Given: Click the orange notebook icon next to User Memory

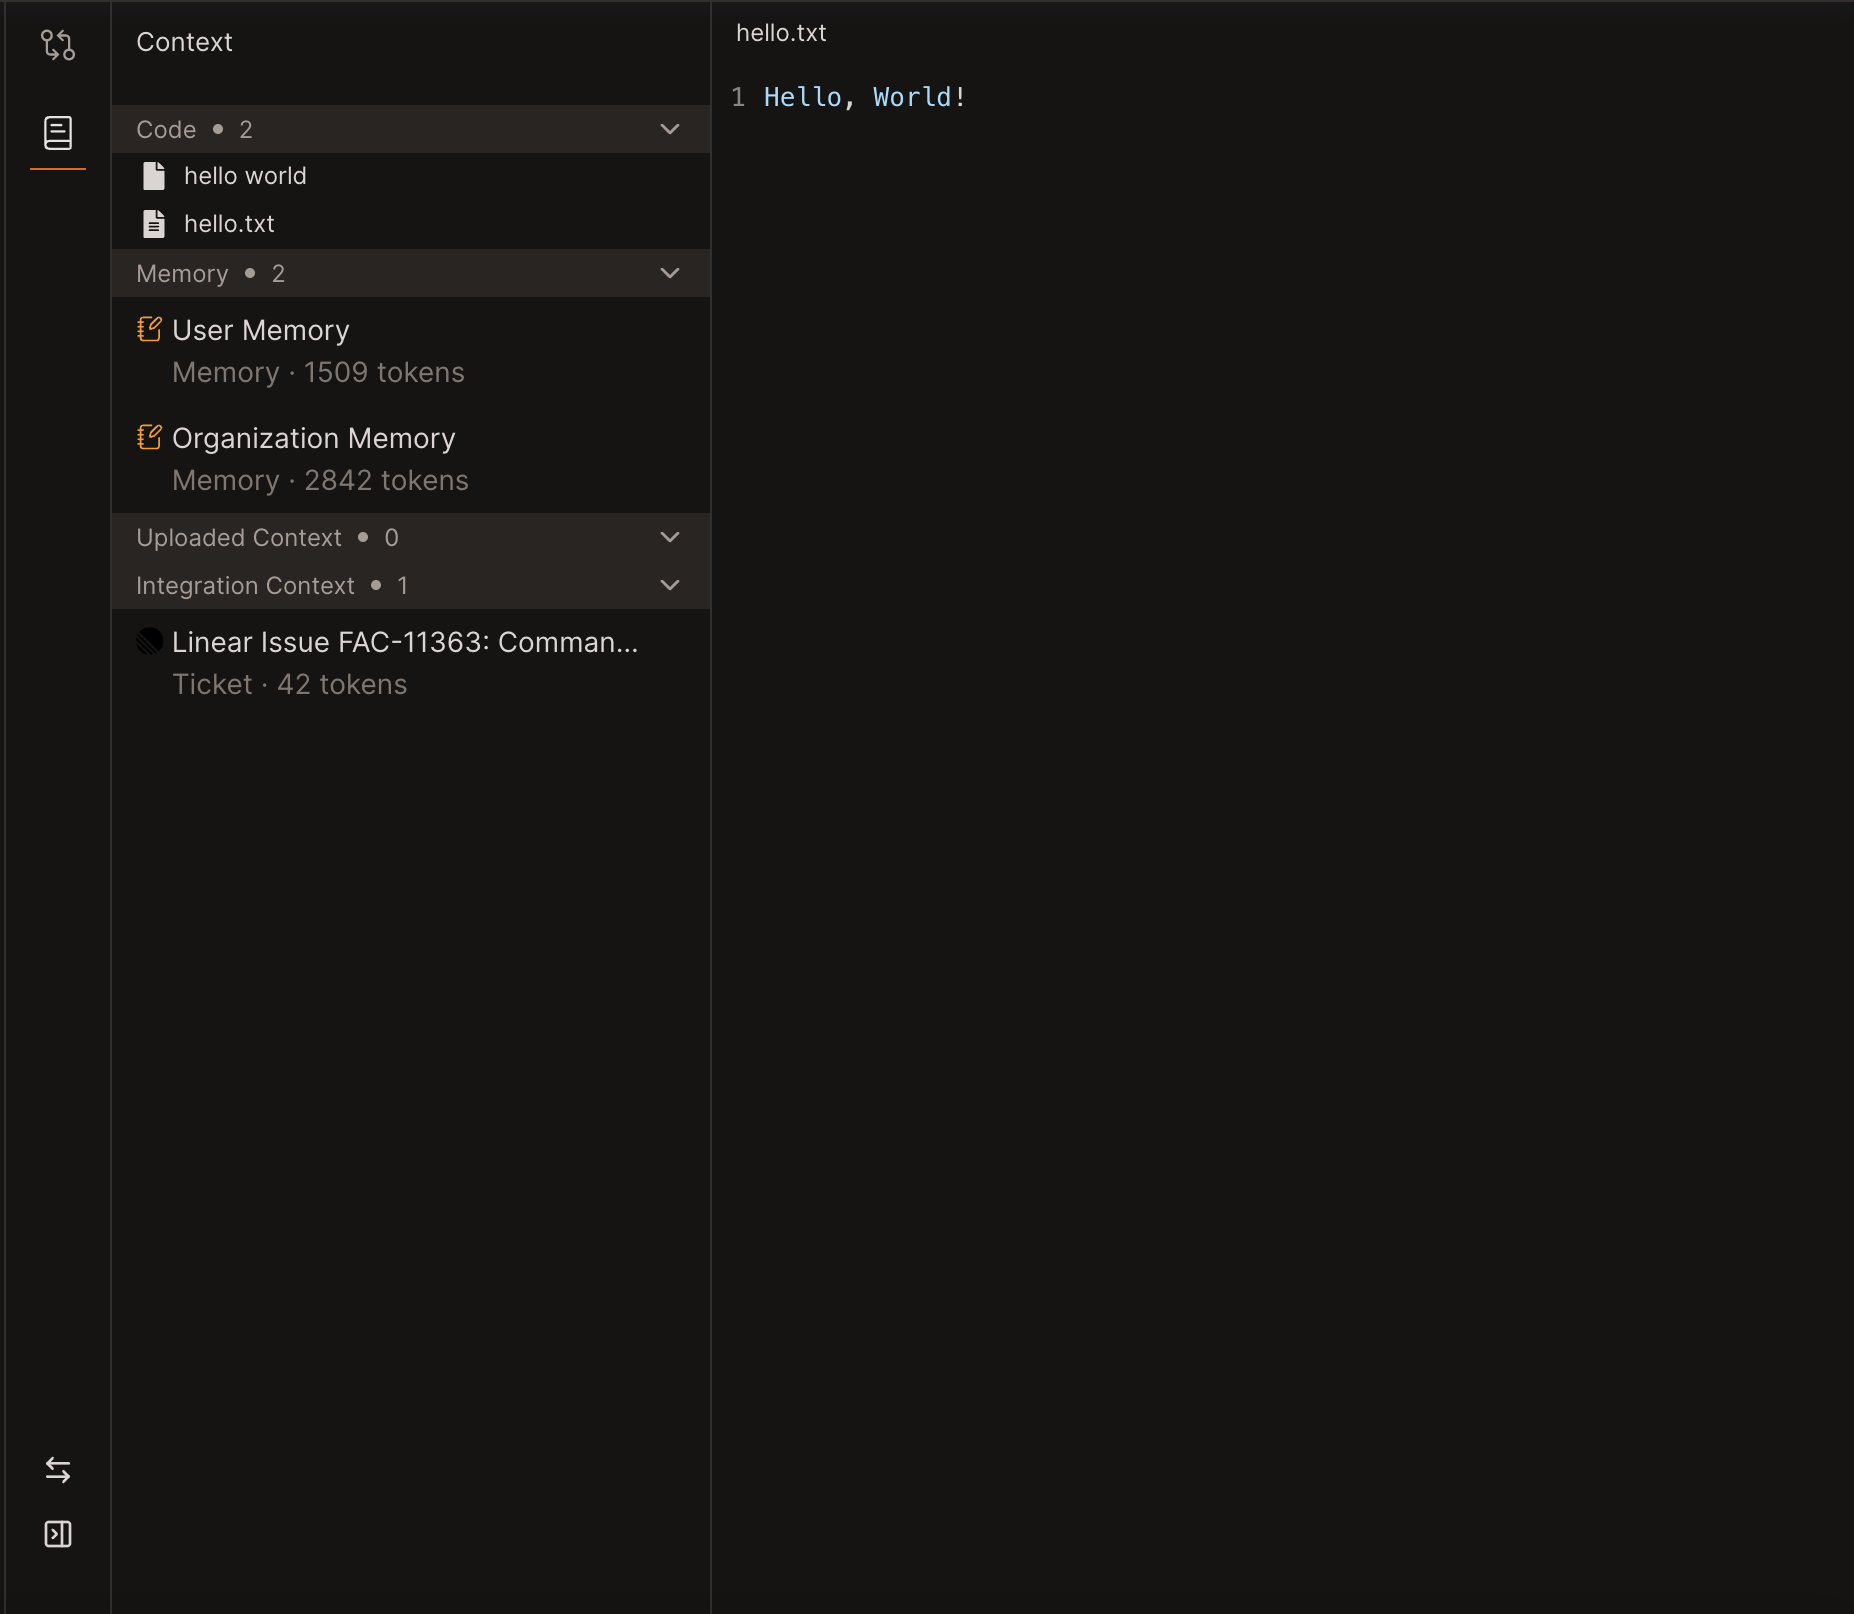Looking at the screenshot, I should [x=149, y=328].
